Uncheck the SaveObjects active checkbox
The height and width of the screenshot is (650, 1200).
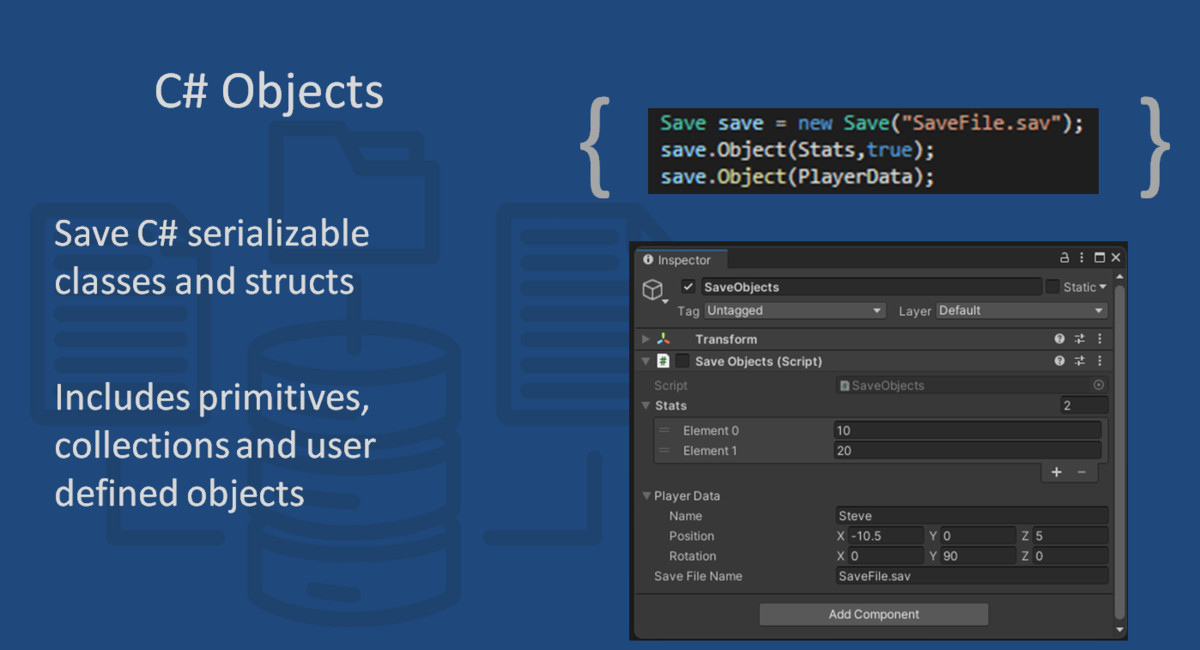point(687,287)
